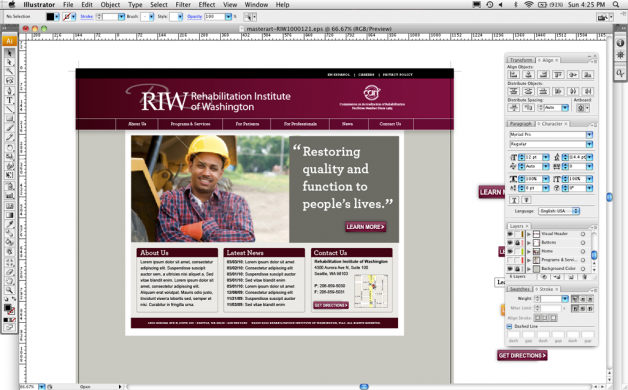
Task: Hide the Home layer
Action: pyautogui.click(x=510, y=251)
